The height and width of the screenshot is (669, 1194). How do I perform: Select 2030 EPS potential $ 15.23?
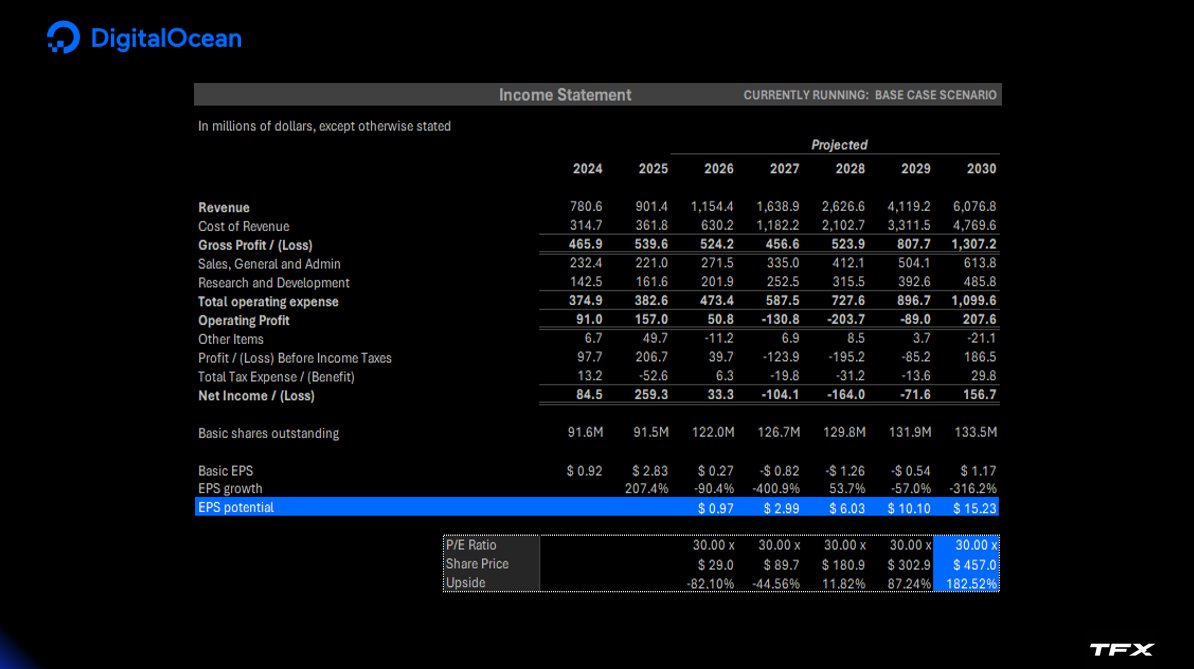[x=975, y=508]
